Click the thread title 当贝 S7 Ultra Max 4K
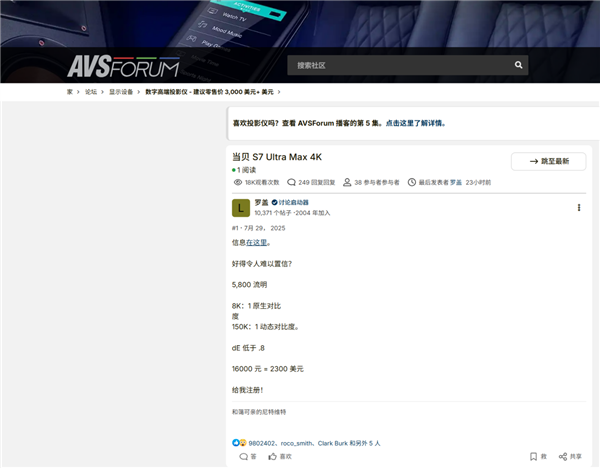Viewport: 600px width, 468px height. (277, 157)
